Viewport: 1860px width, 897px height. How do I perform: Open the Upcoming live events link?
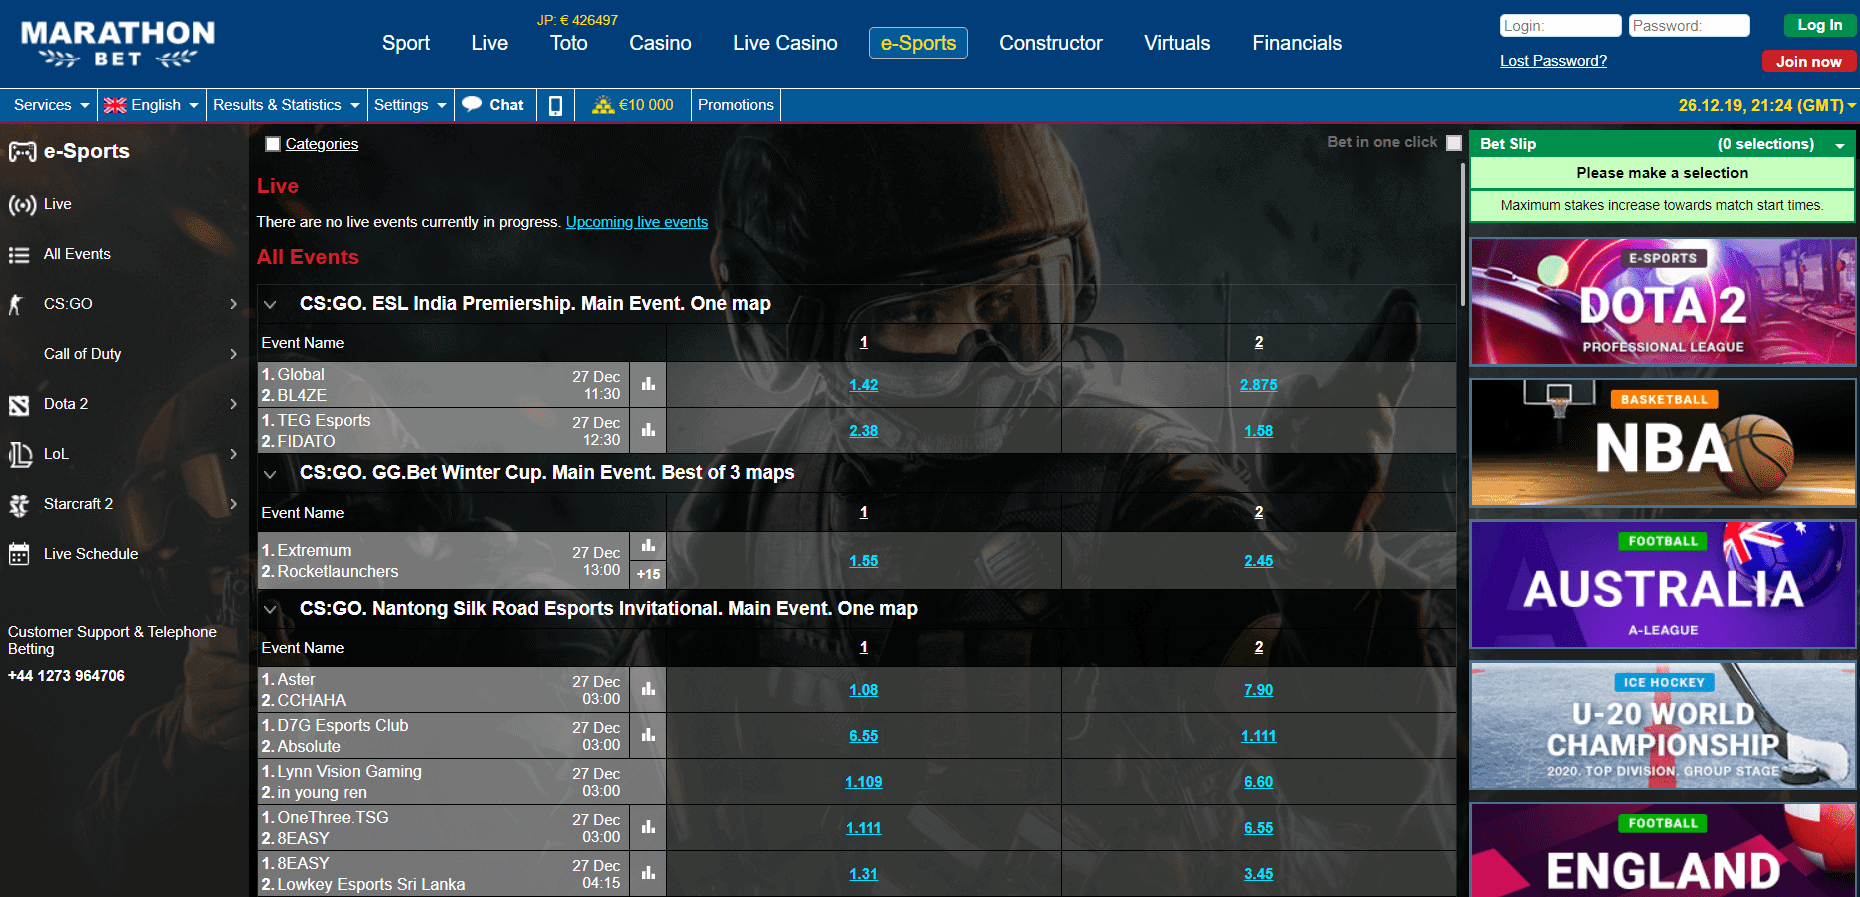click(637, 222)
